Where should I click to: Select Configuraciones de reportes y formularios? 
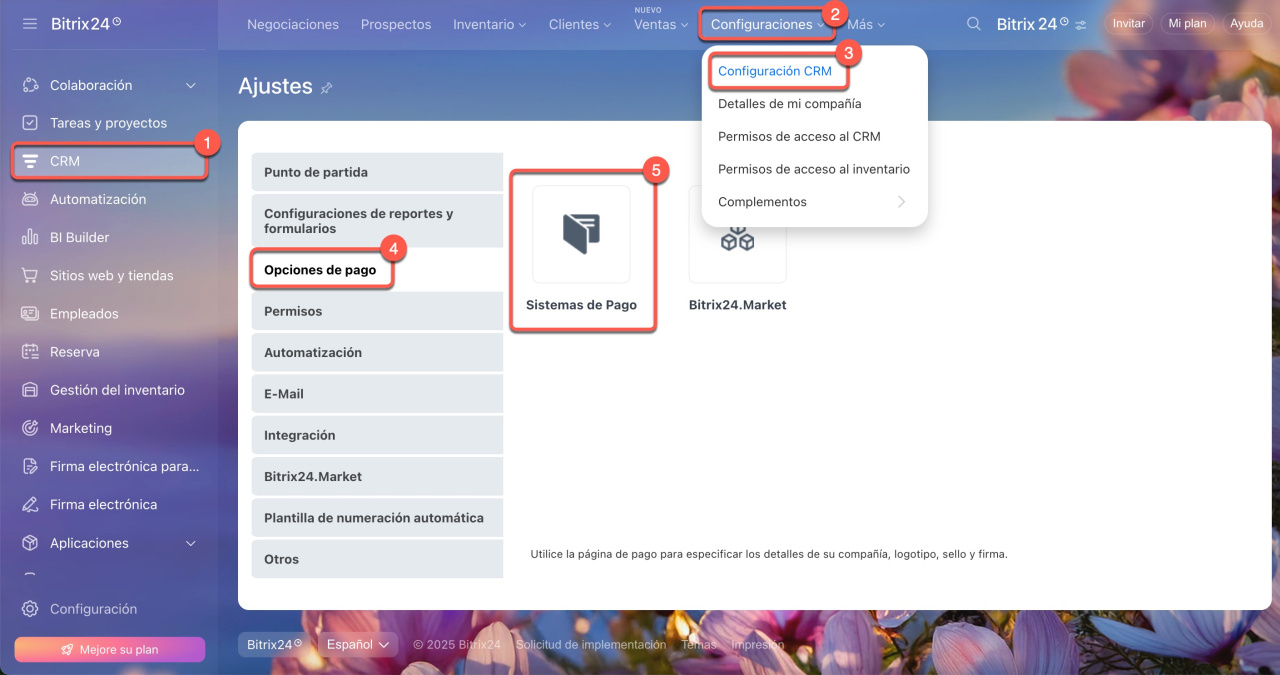pyautogui.click(x=377, y=221)
